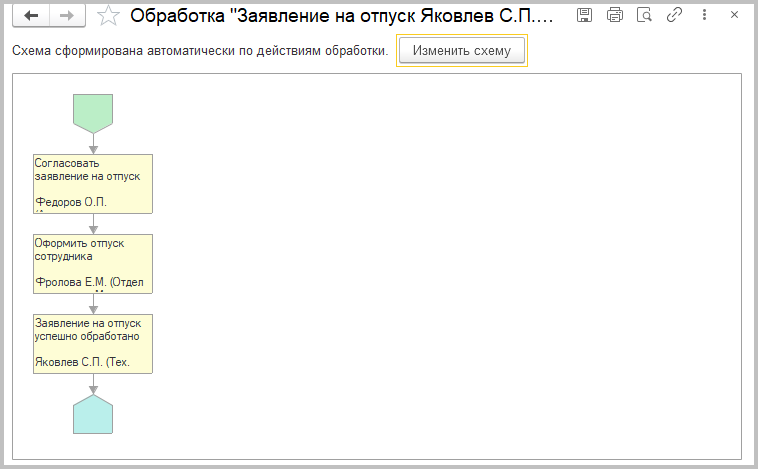Select the green start point shape
The image size is (758, 469).
(x=93, y=112)
